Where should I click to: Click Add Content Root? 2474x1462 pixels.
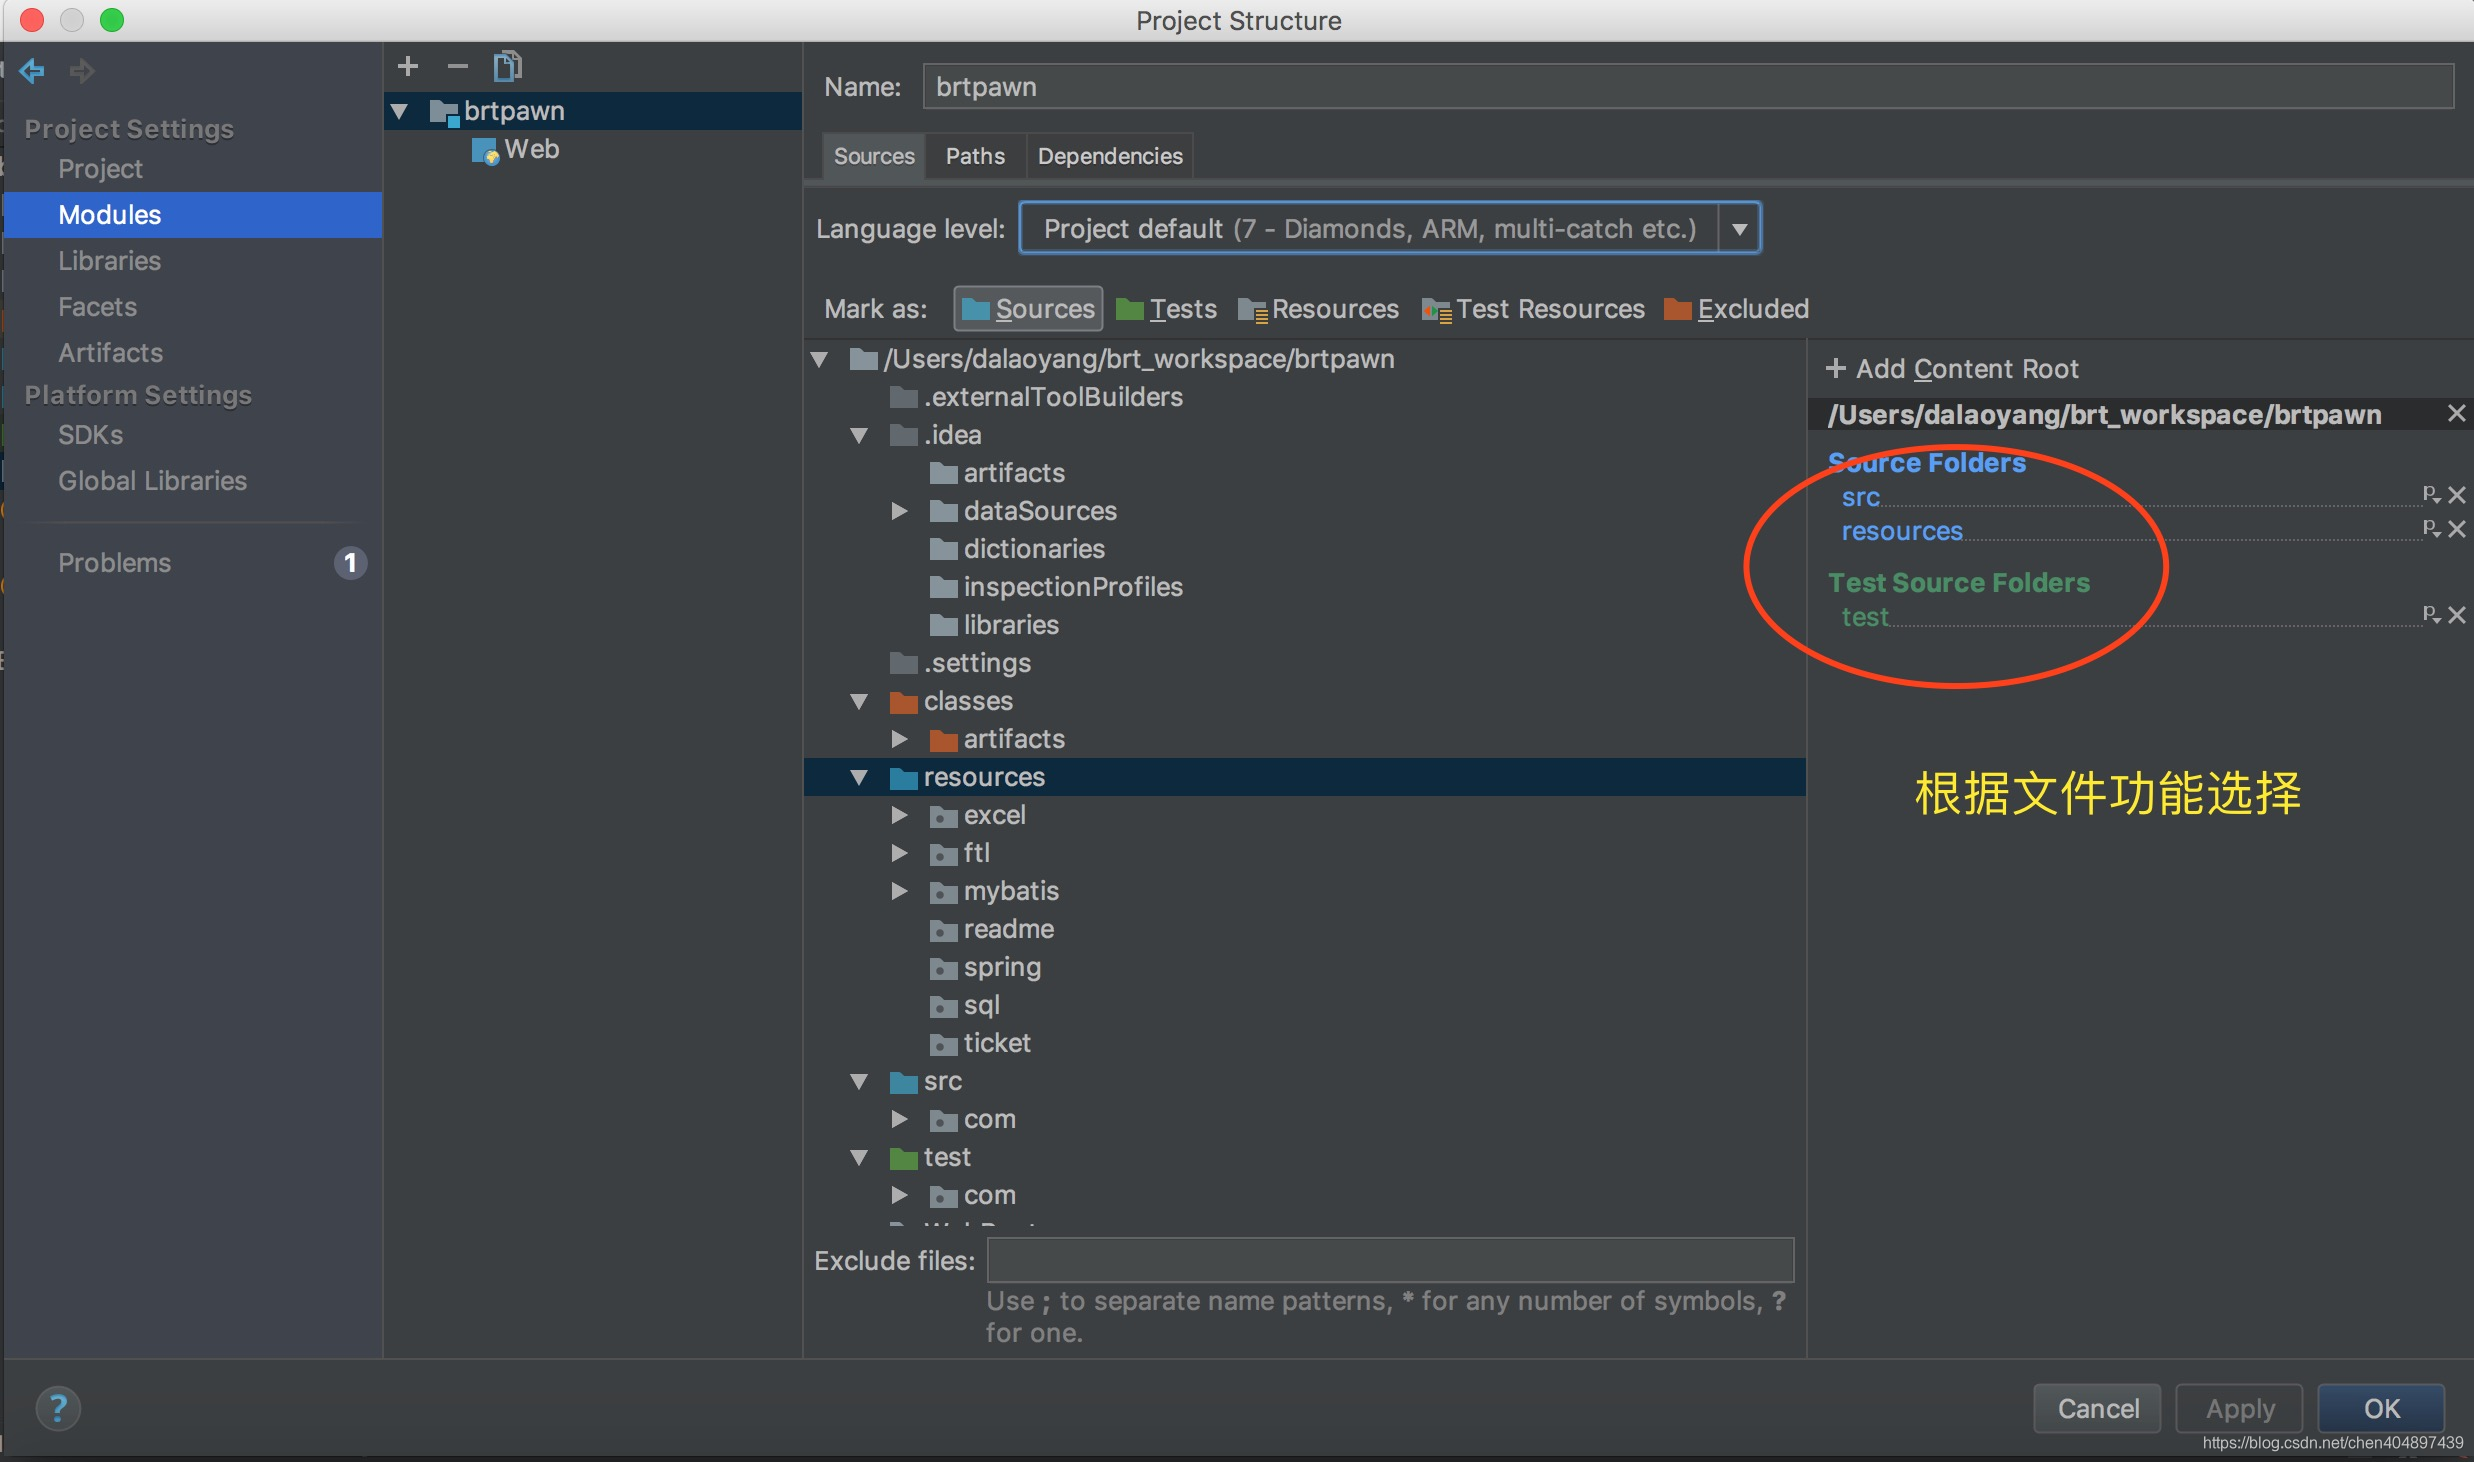(x=1952, y=369)
